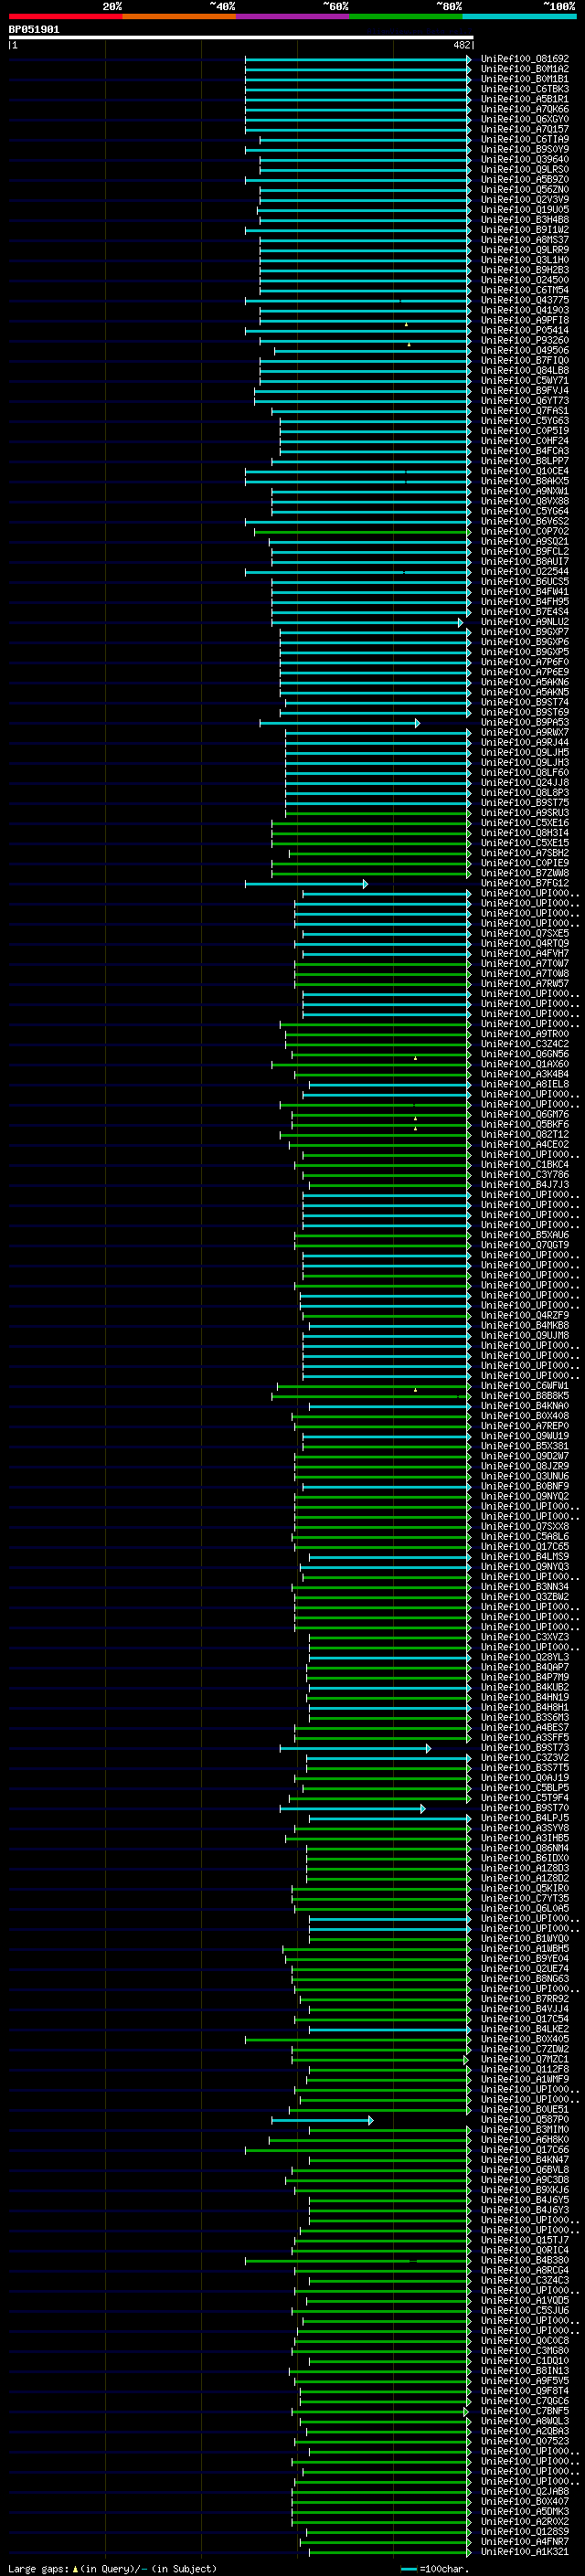Image resolution: width=585 pixels, height=2576 pixels.
Task: Select hit label UniRef100_B9S0Y9
Action: pyautogui.click(x=524, y=149)
